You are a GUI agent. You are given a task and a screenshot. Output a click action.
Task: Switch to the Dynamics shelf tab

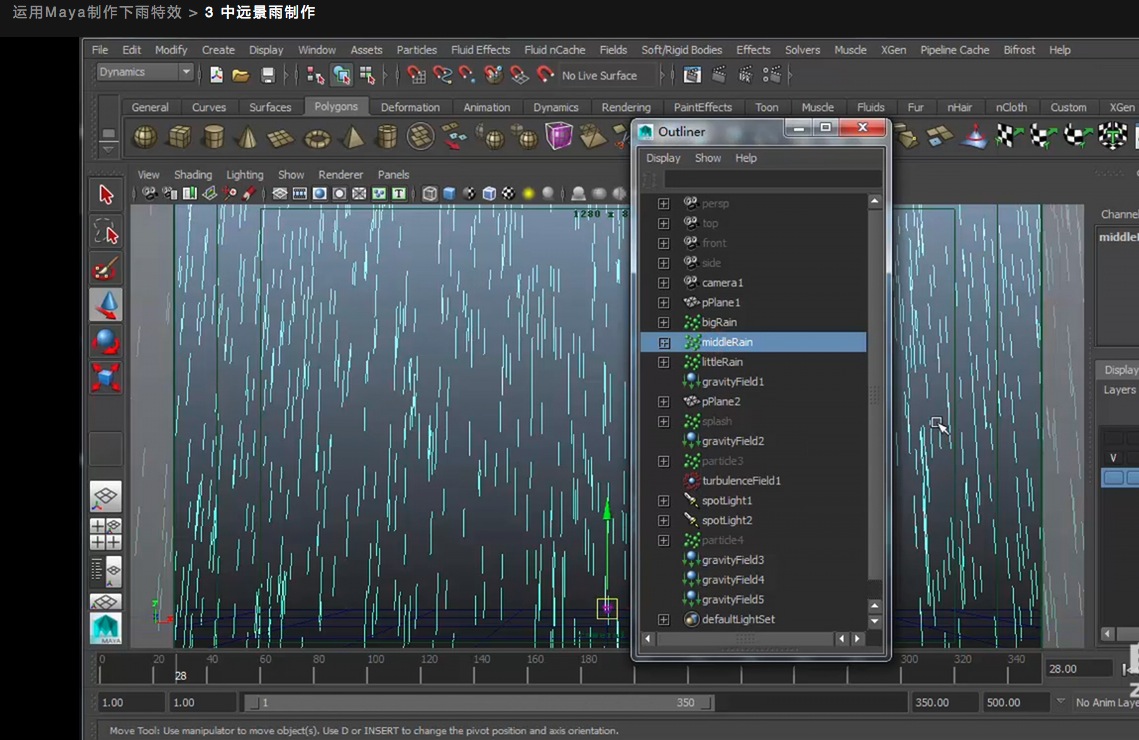click(556, 107)
